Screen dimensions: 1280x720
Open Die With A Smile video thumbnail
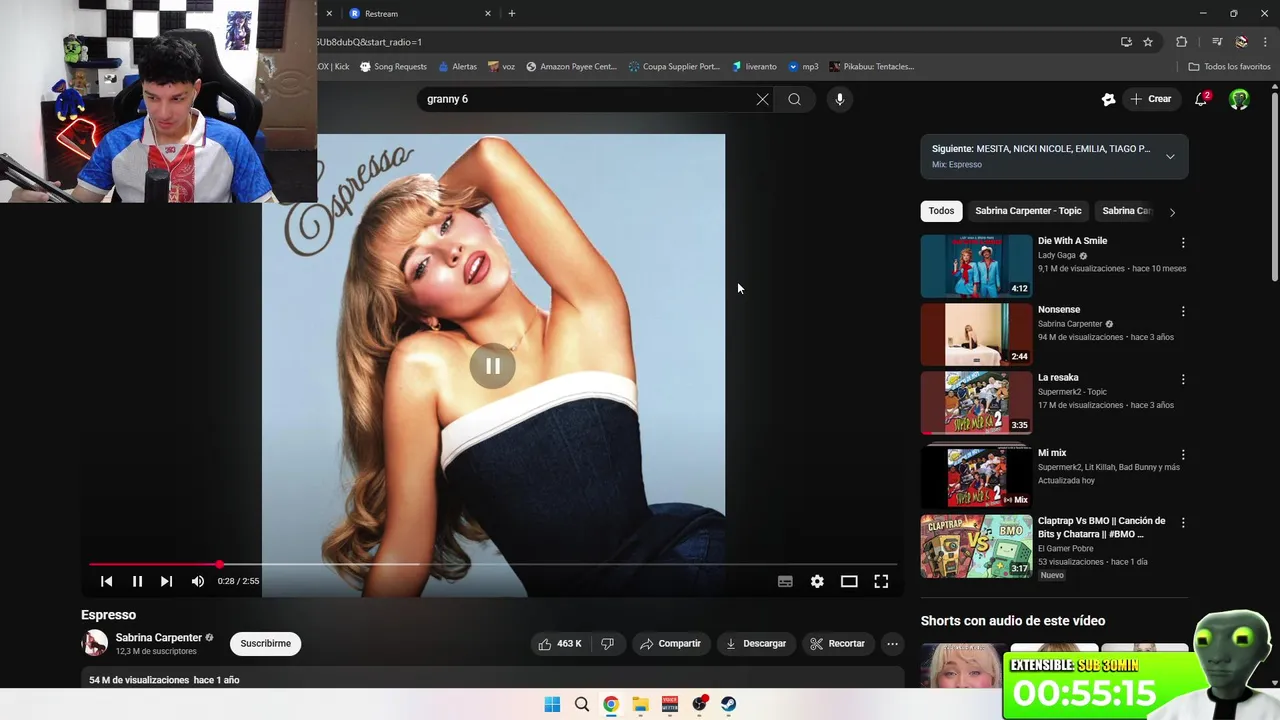976,266
